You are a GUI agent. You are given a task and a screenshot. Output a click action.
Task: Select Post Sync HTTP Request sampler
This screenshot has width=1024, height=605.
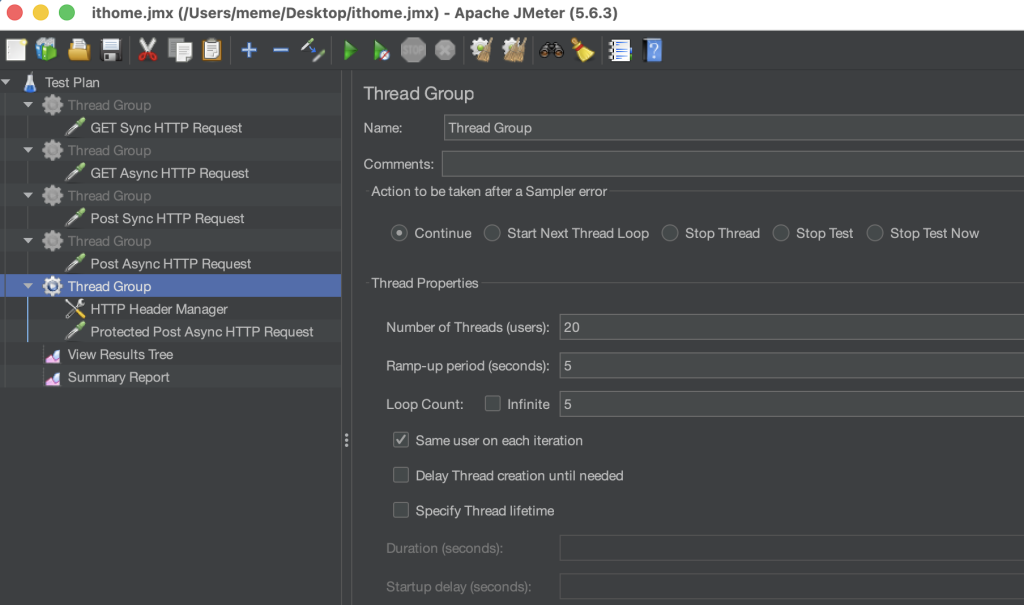[x=167, y=218]
